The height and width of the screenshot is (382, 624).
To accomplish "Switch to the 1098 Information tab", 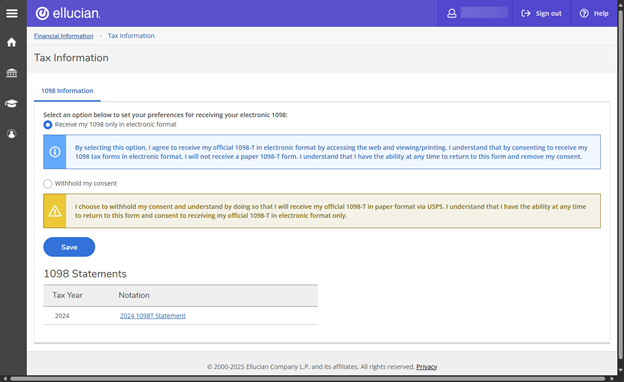I will click(67, 91).
